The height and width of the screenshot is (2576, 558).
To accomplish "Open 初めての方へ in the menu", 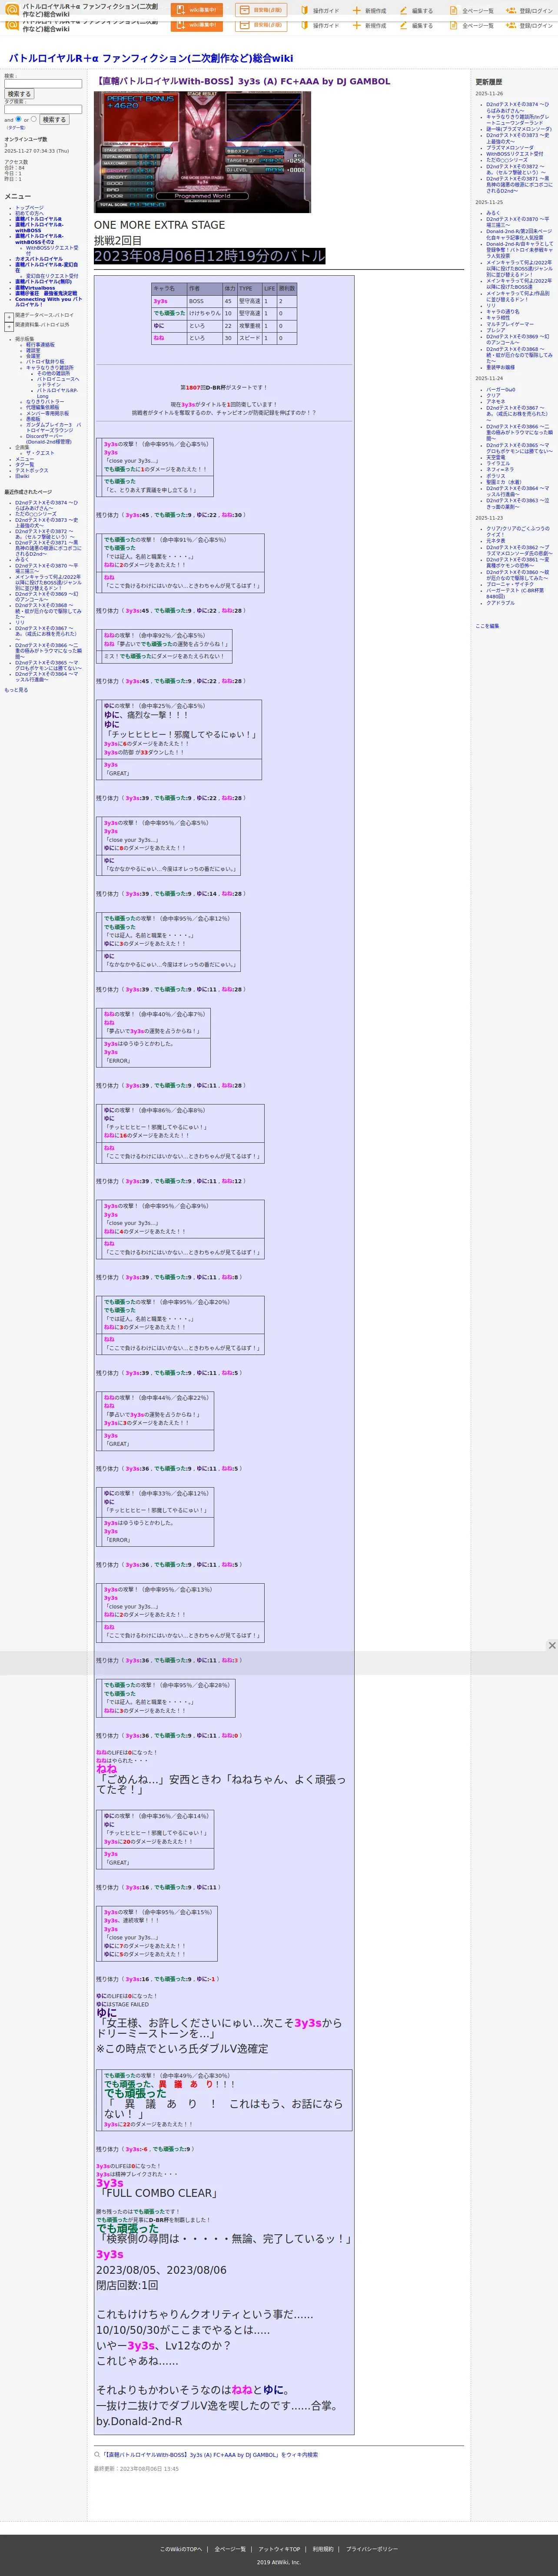I will 29,214.
